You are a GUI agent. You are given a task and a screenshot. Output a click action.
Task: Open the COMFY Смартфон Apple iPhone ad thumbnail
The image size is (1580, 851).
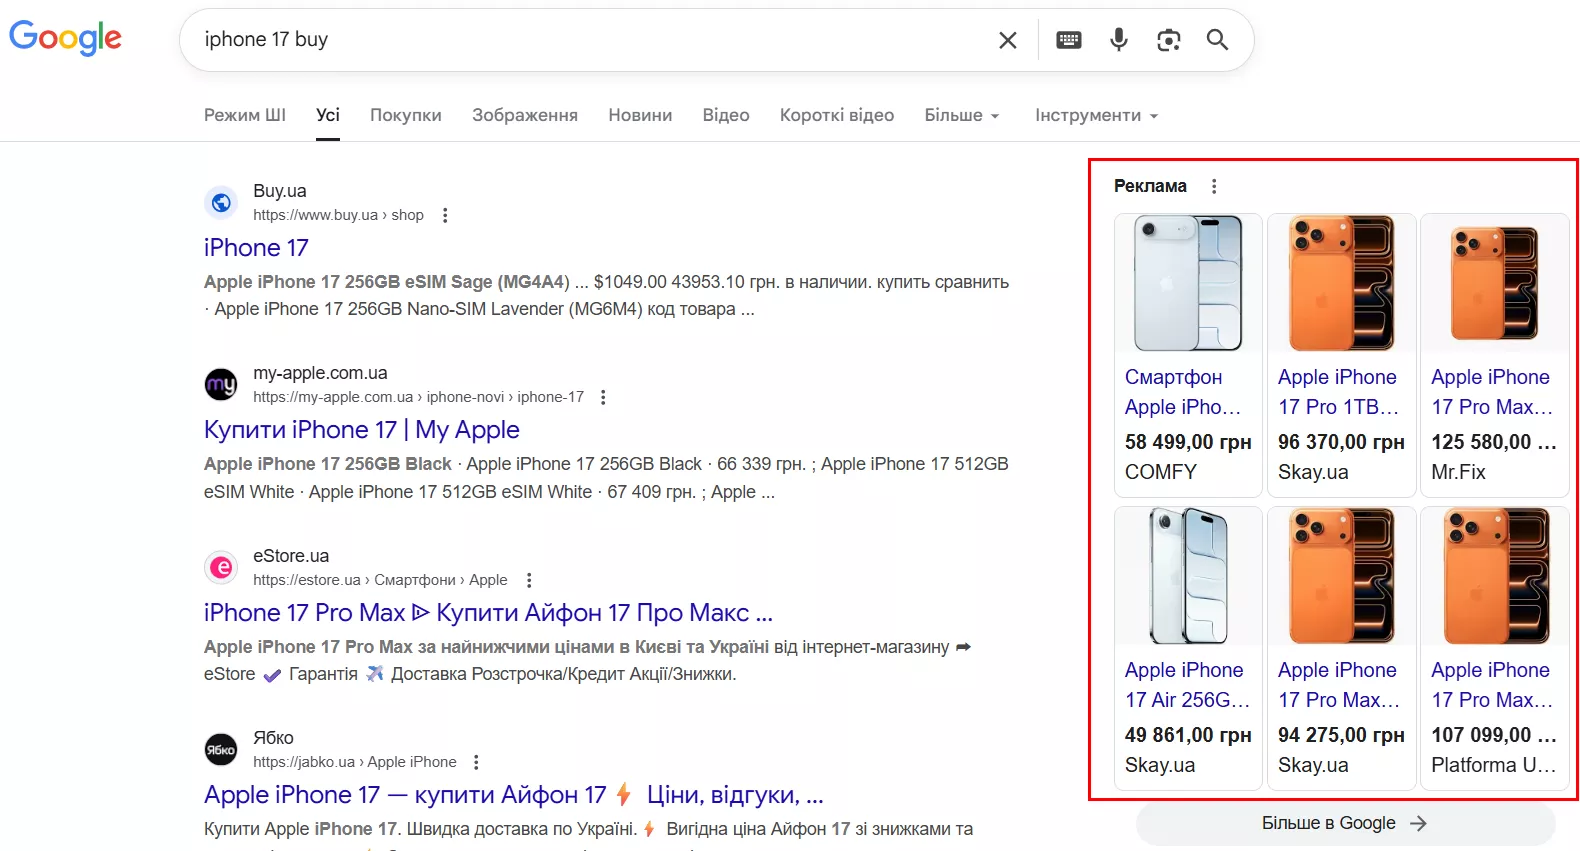(1188, 283)
